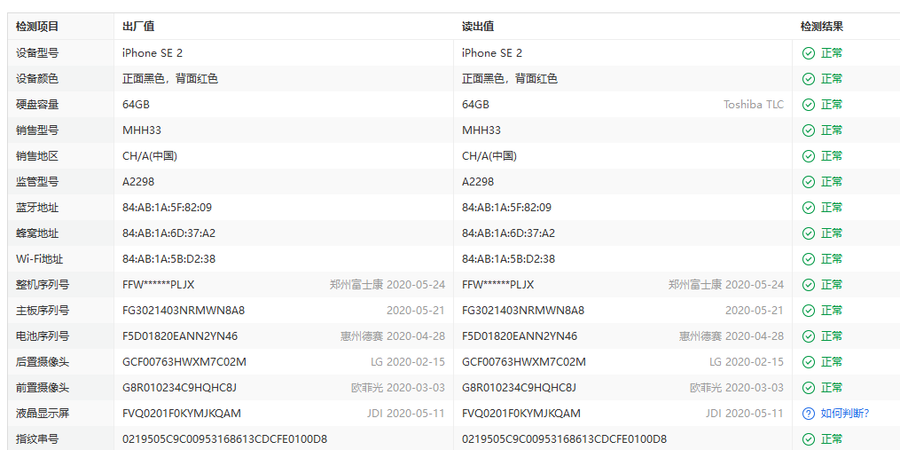Click the green check icon in 蜂窝地址 row
The width and height of the screenshot is (900, 450).
tap(808, 234)
